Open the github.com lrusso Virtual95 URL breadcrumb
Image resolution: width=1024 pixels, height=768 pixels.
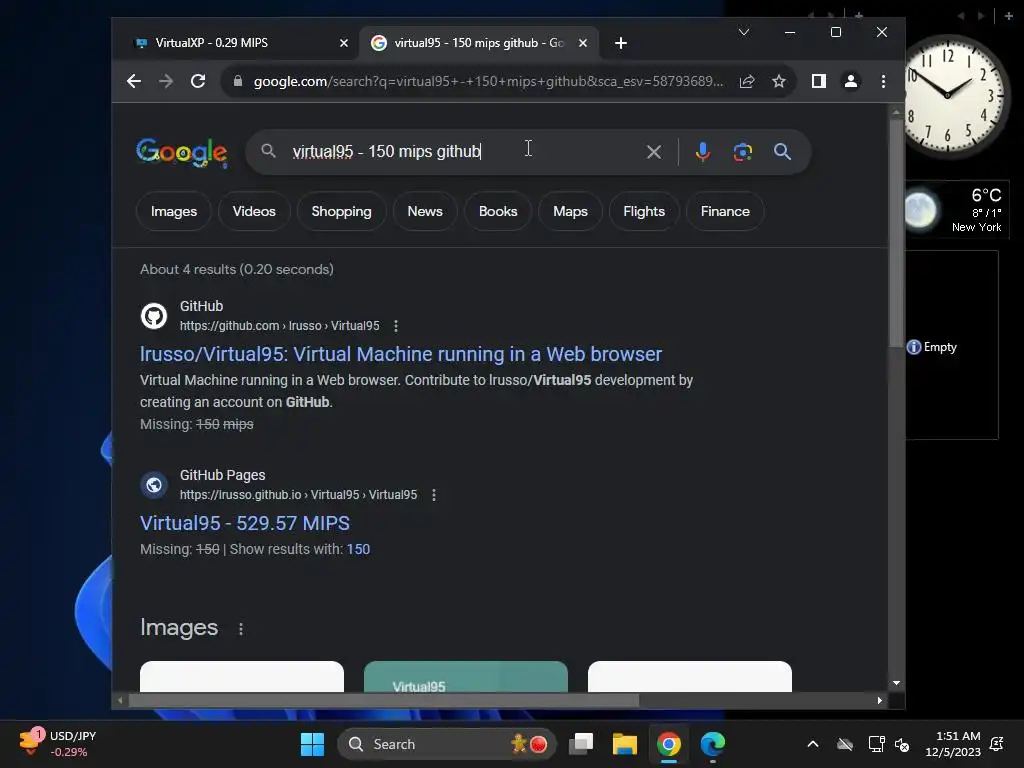click(280, 326)
